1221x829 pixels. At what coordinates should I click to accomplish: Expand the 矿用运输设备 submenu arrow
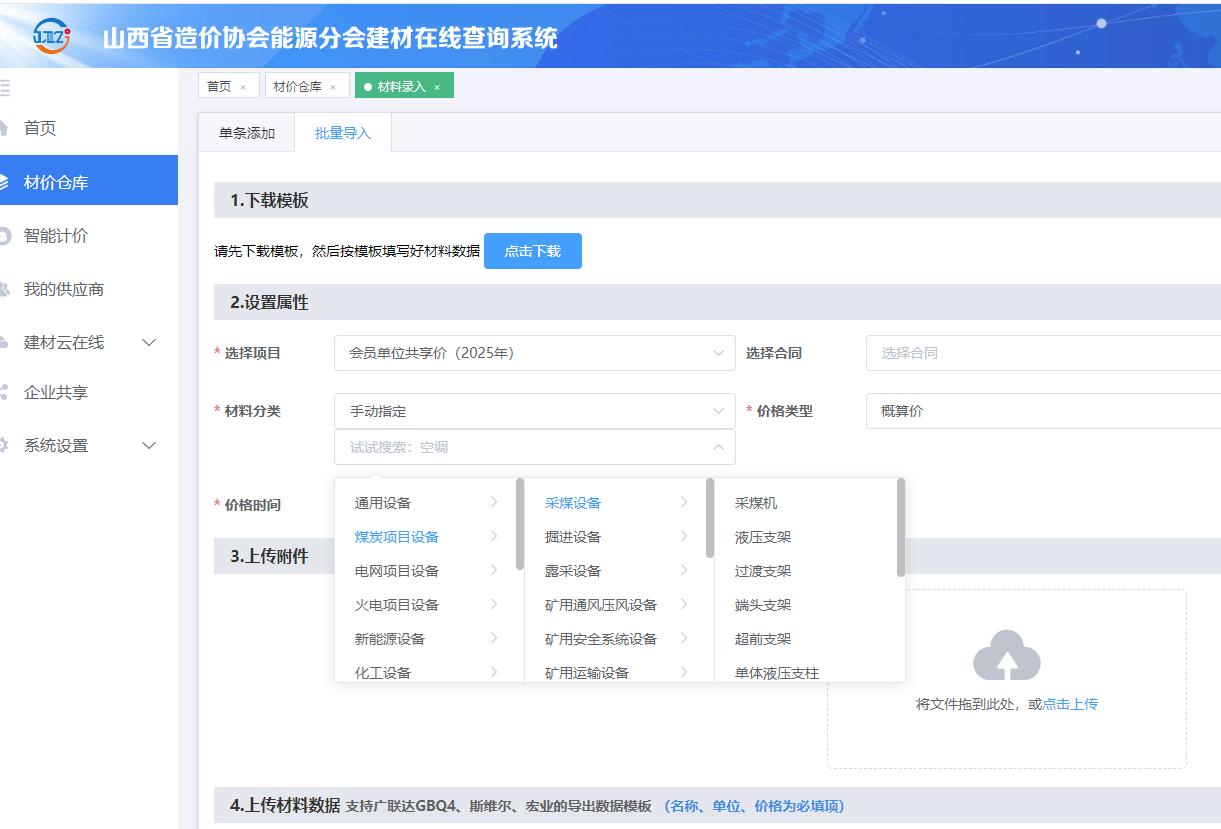coord(684,672)
